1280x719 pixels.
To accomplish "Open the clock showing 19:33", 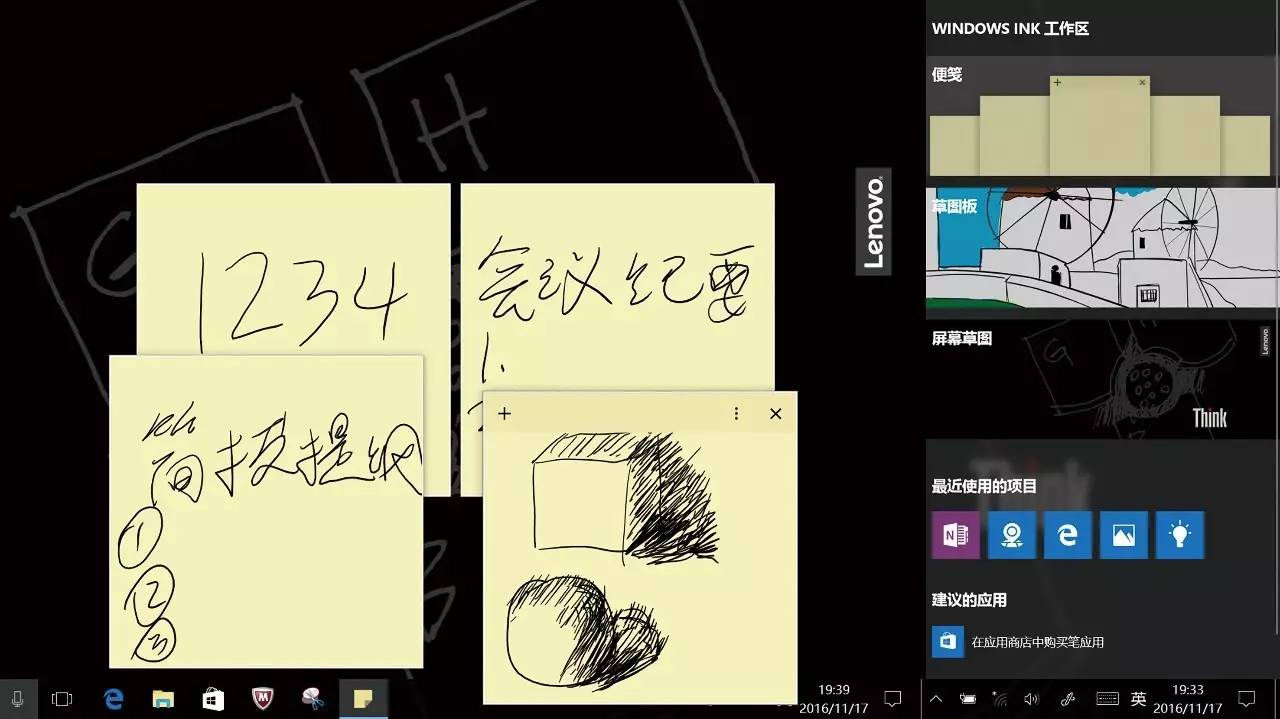I will pyautogui.click(x=1188, y=699).
